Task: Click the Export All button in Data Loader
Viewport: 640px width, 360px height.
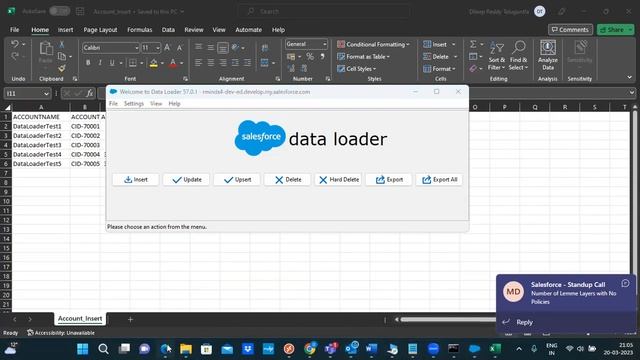Action: [439, 180]
